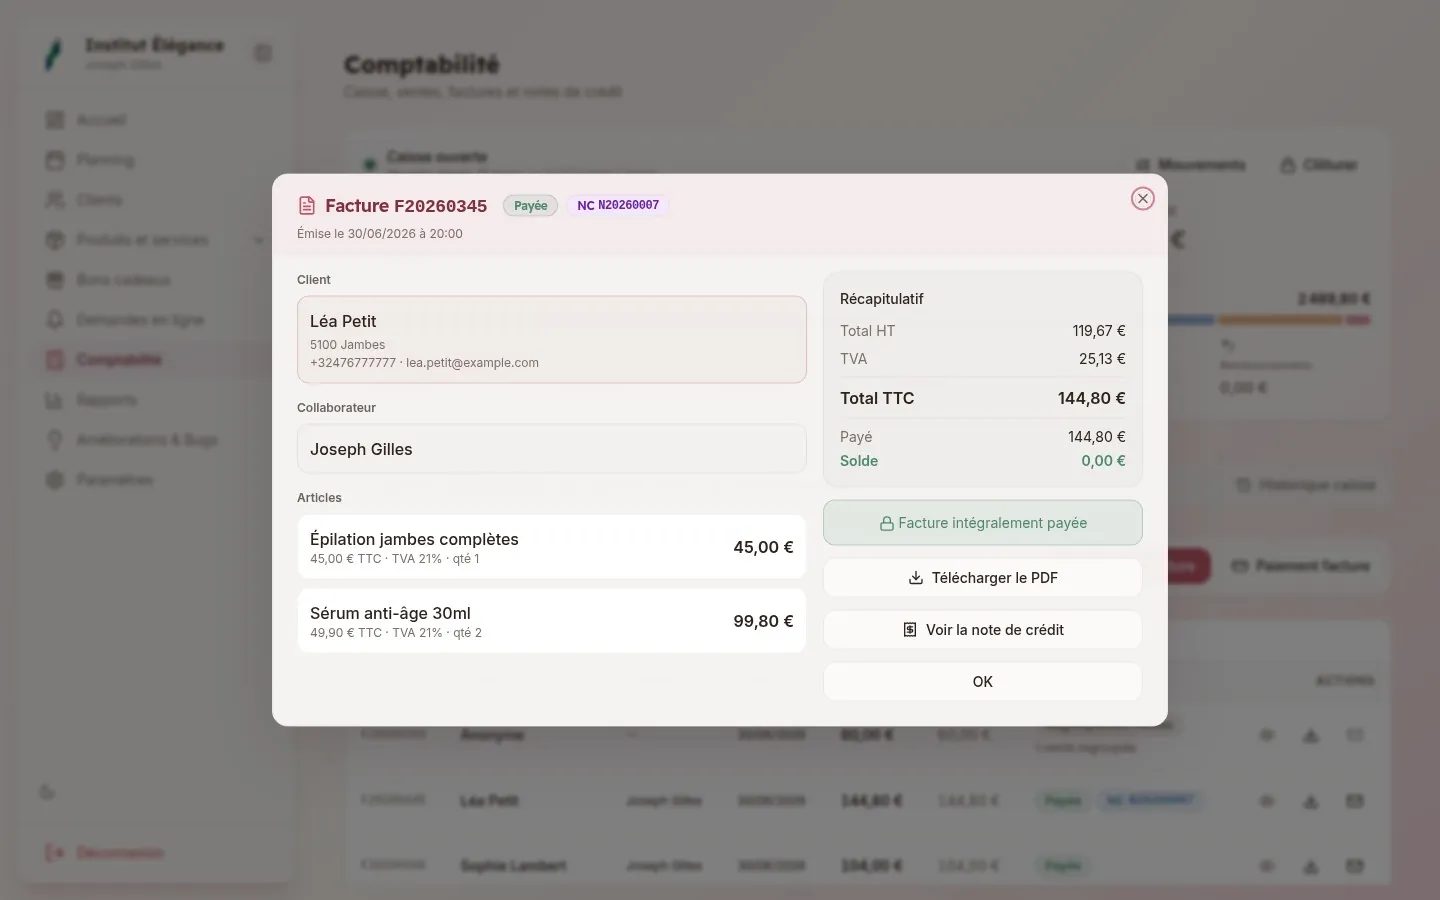Click the Planning calendar icon in the sidebar
This screenshot has width=1440, height=900.
[x=55, y=160]
